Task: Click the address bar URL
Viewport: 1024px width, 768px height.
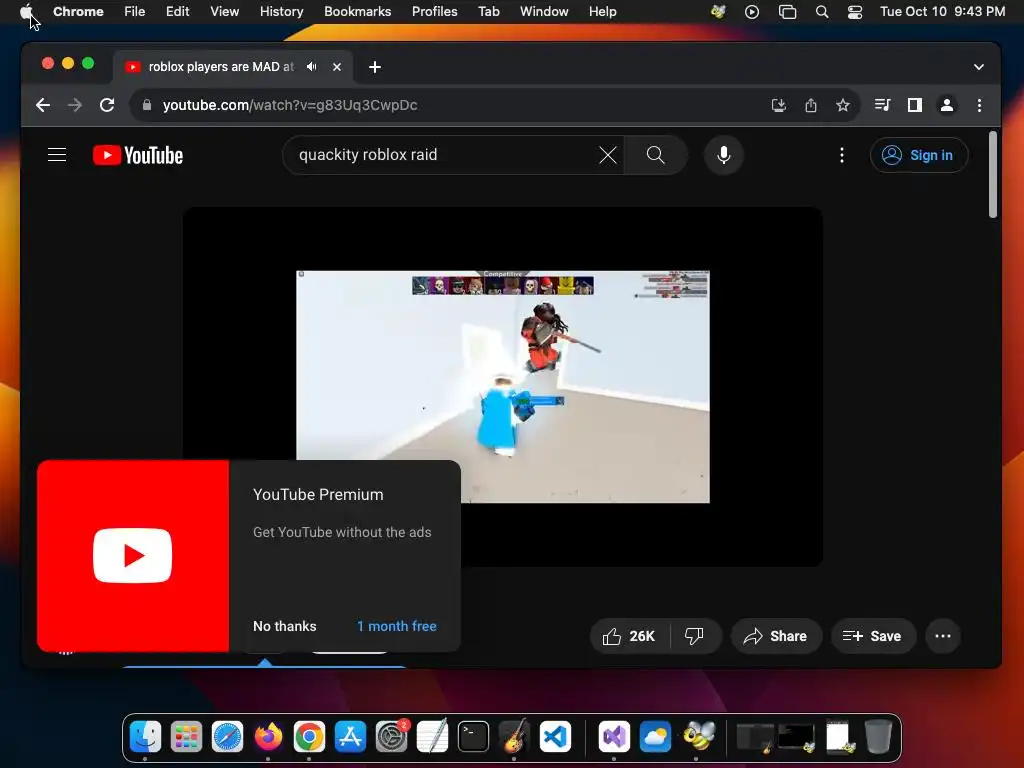Action: tap(290, 105)
